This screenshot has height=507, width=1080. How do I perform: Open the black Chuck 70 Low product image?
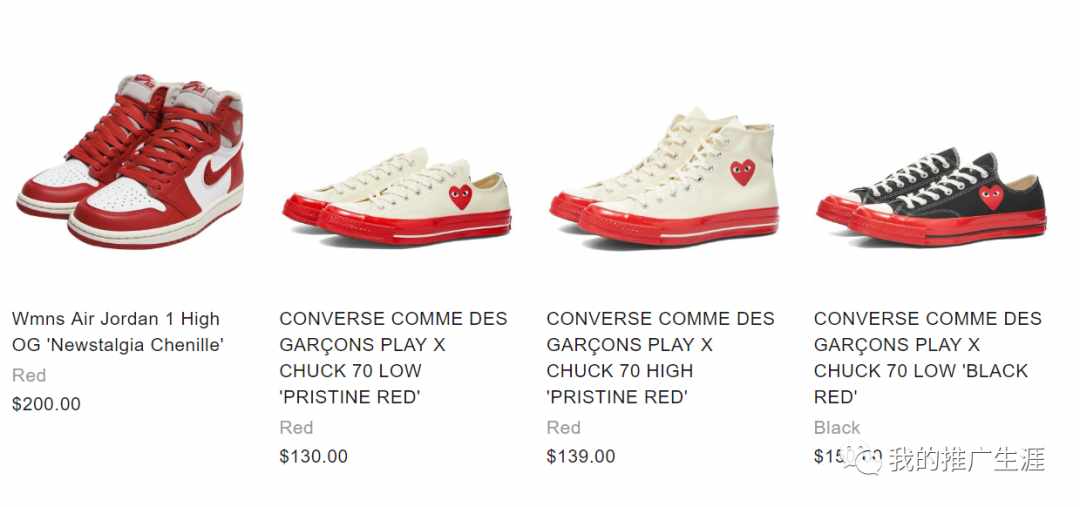tap(931, 197)
